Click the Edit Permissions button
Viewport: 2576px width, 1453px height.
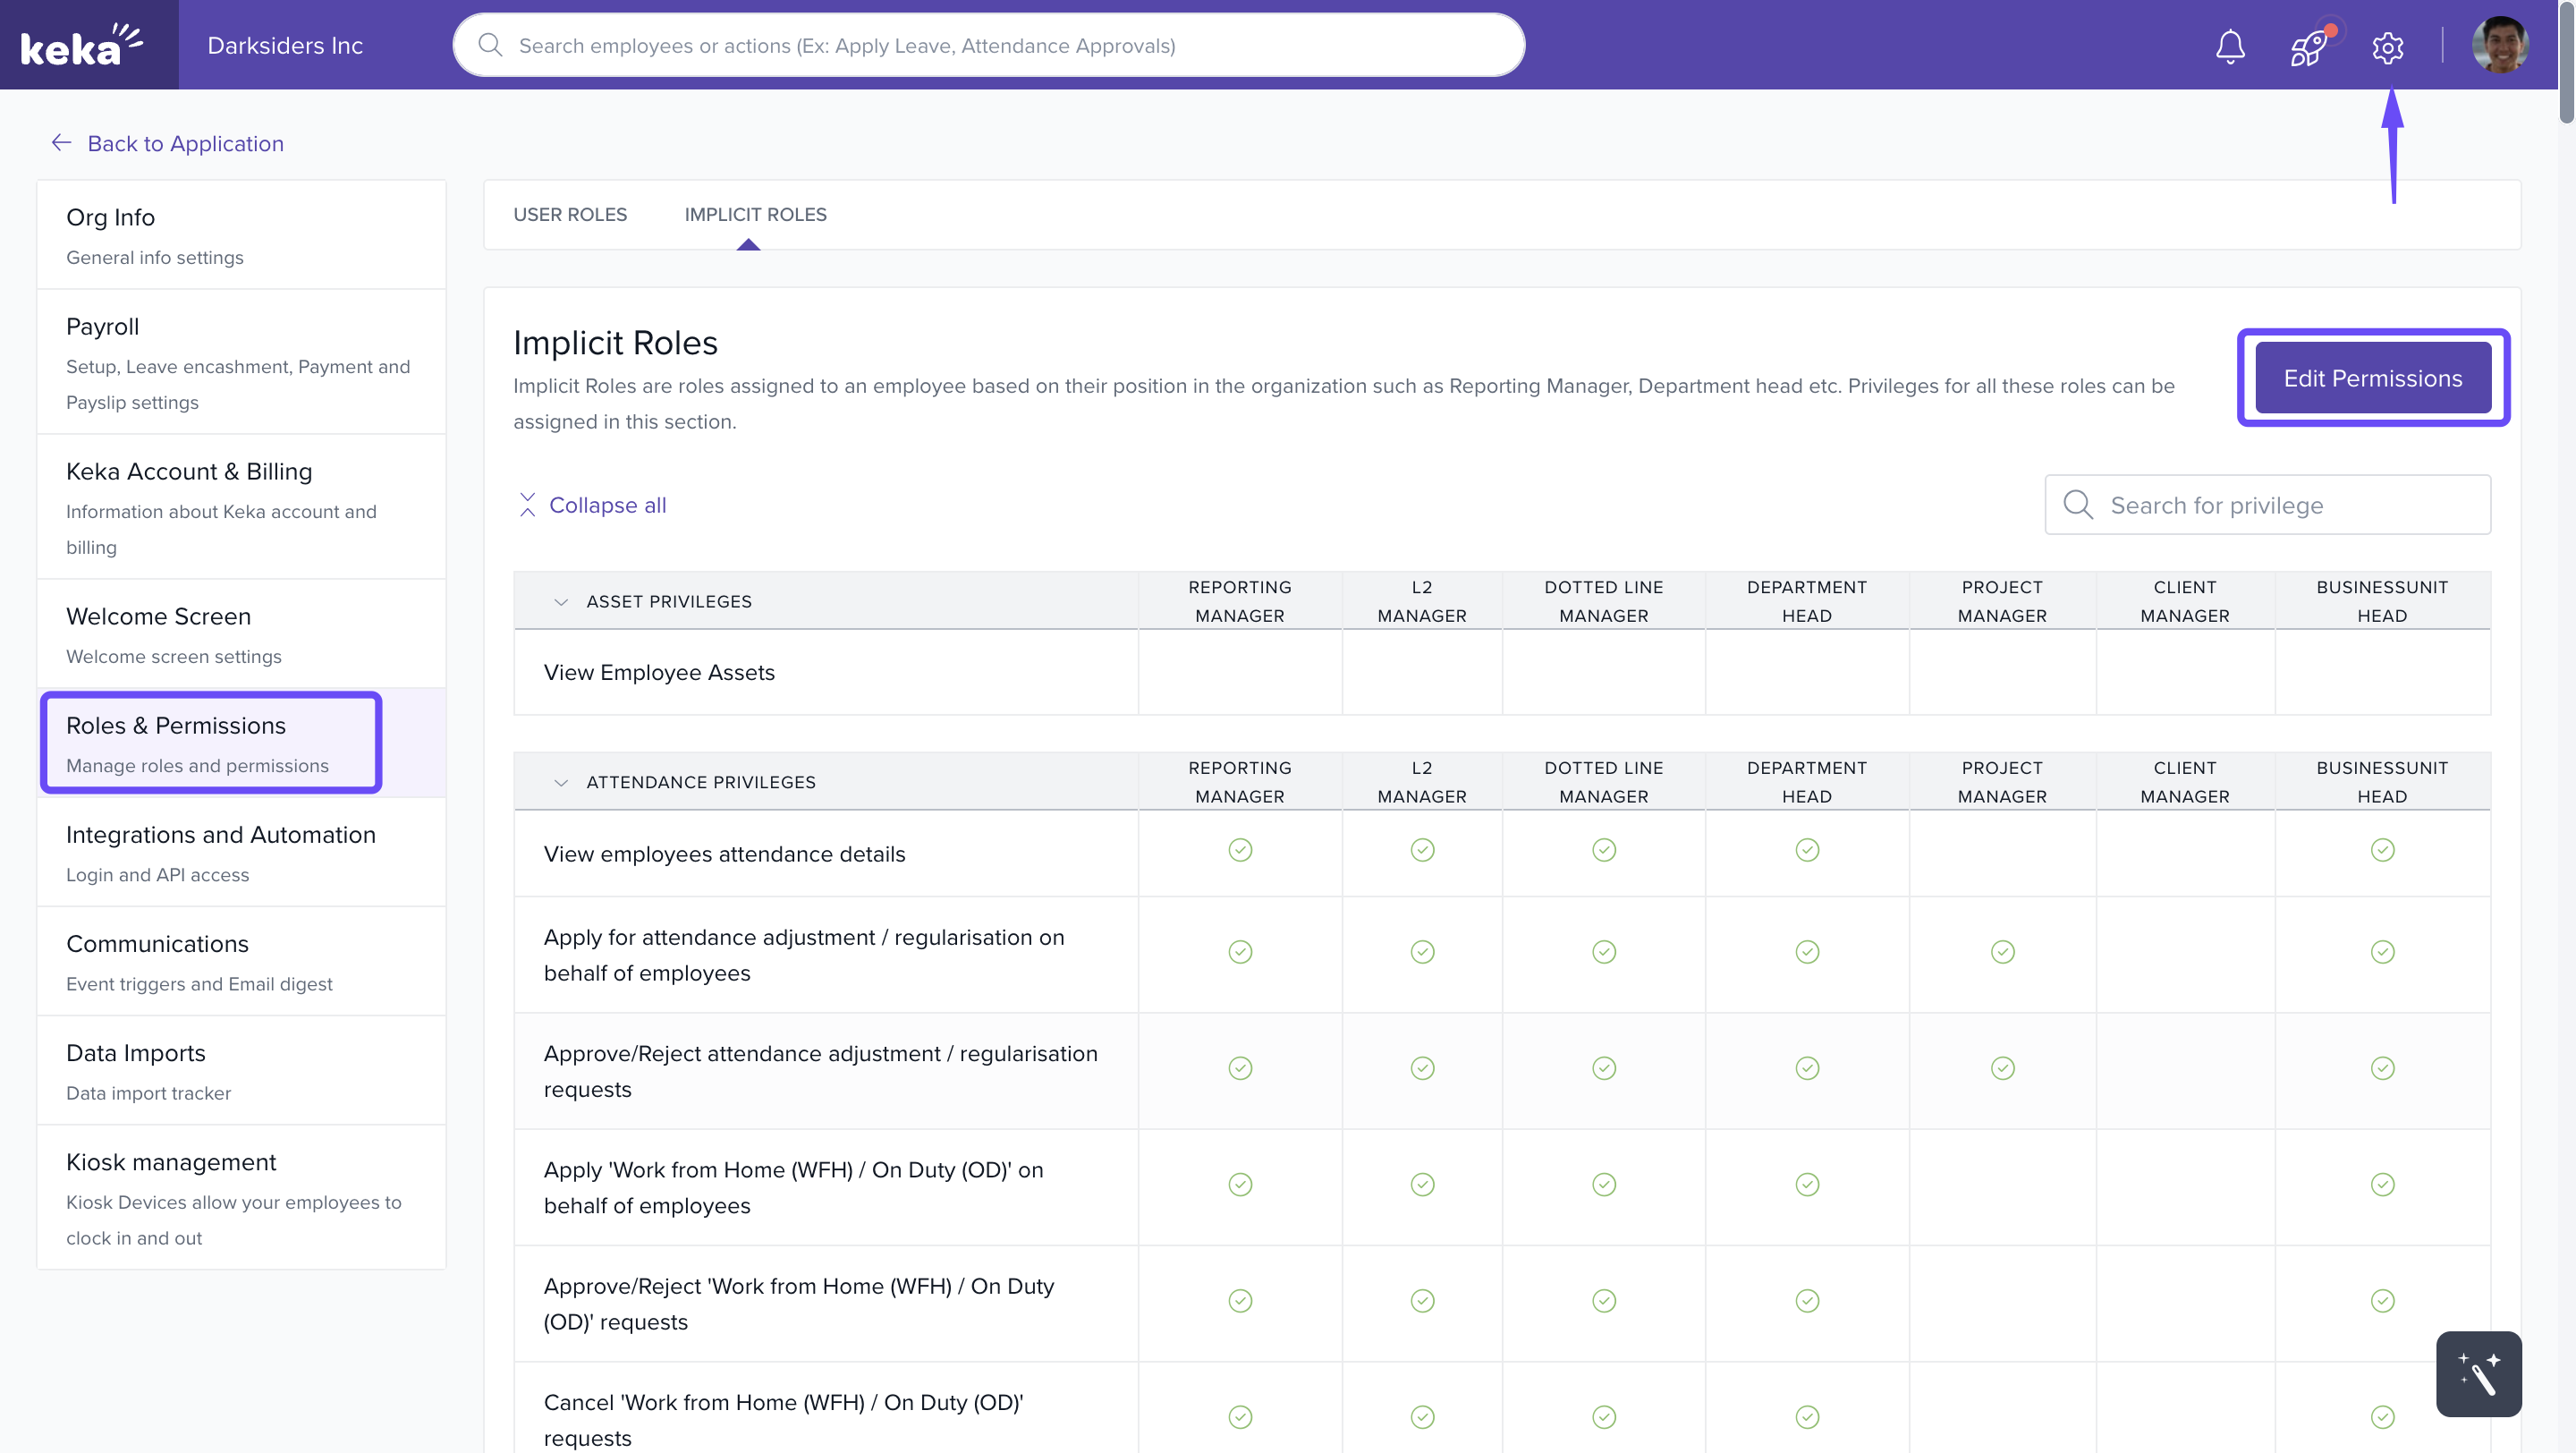pos(2372,378)
